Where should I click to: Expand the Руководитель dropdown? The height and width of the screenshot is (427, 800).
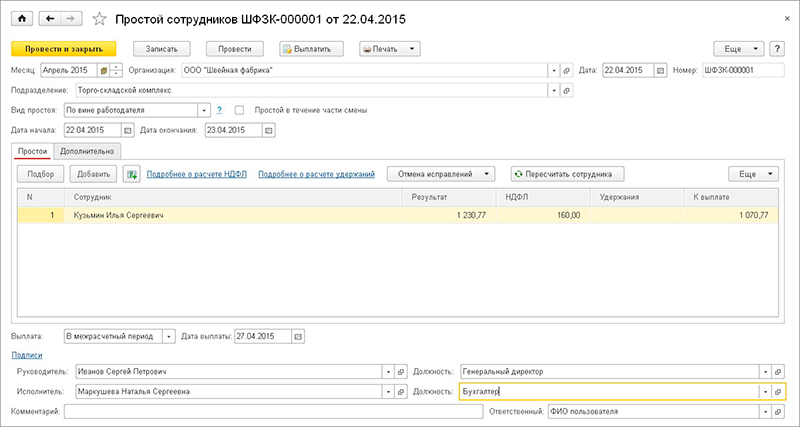388,372
